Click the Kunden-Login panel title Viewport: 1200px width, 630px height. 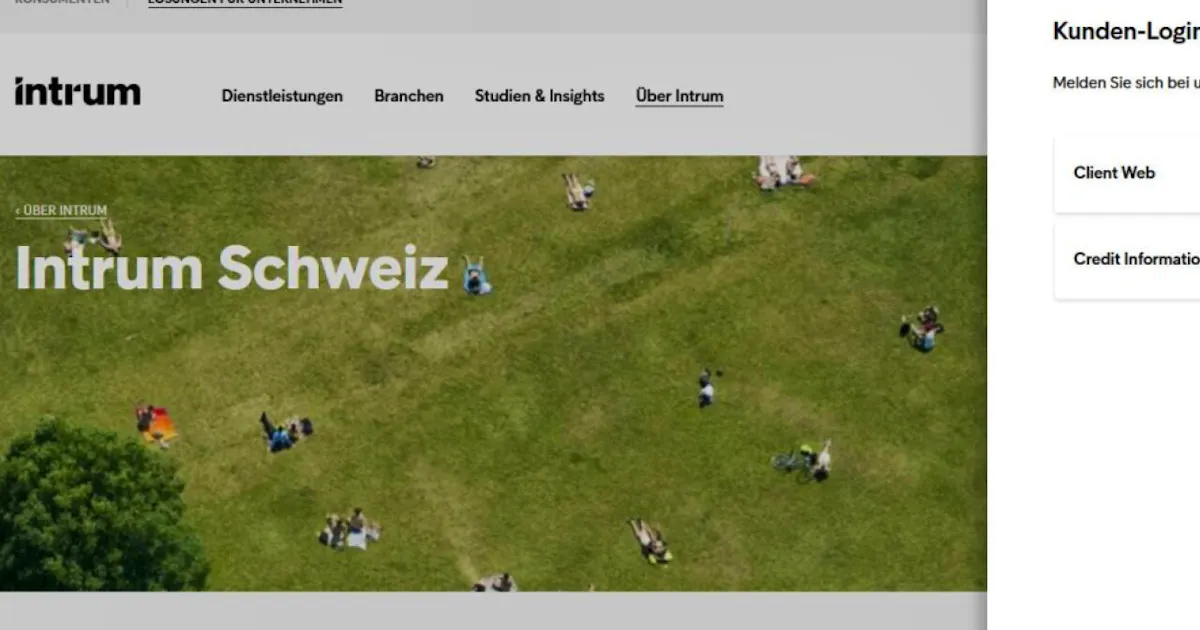[1126, 32]
